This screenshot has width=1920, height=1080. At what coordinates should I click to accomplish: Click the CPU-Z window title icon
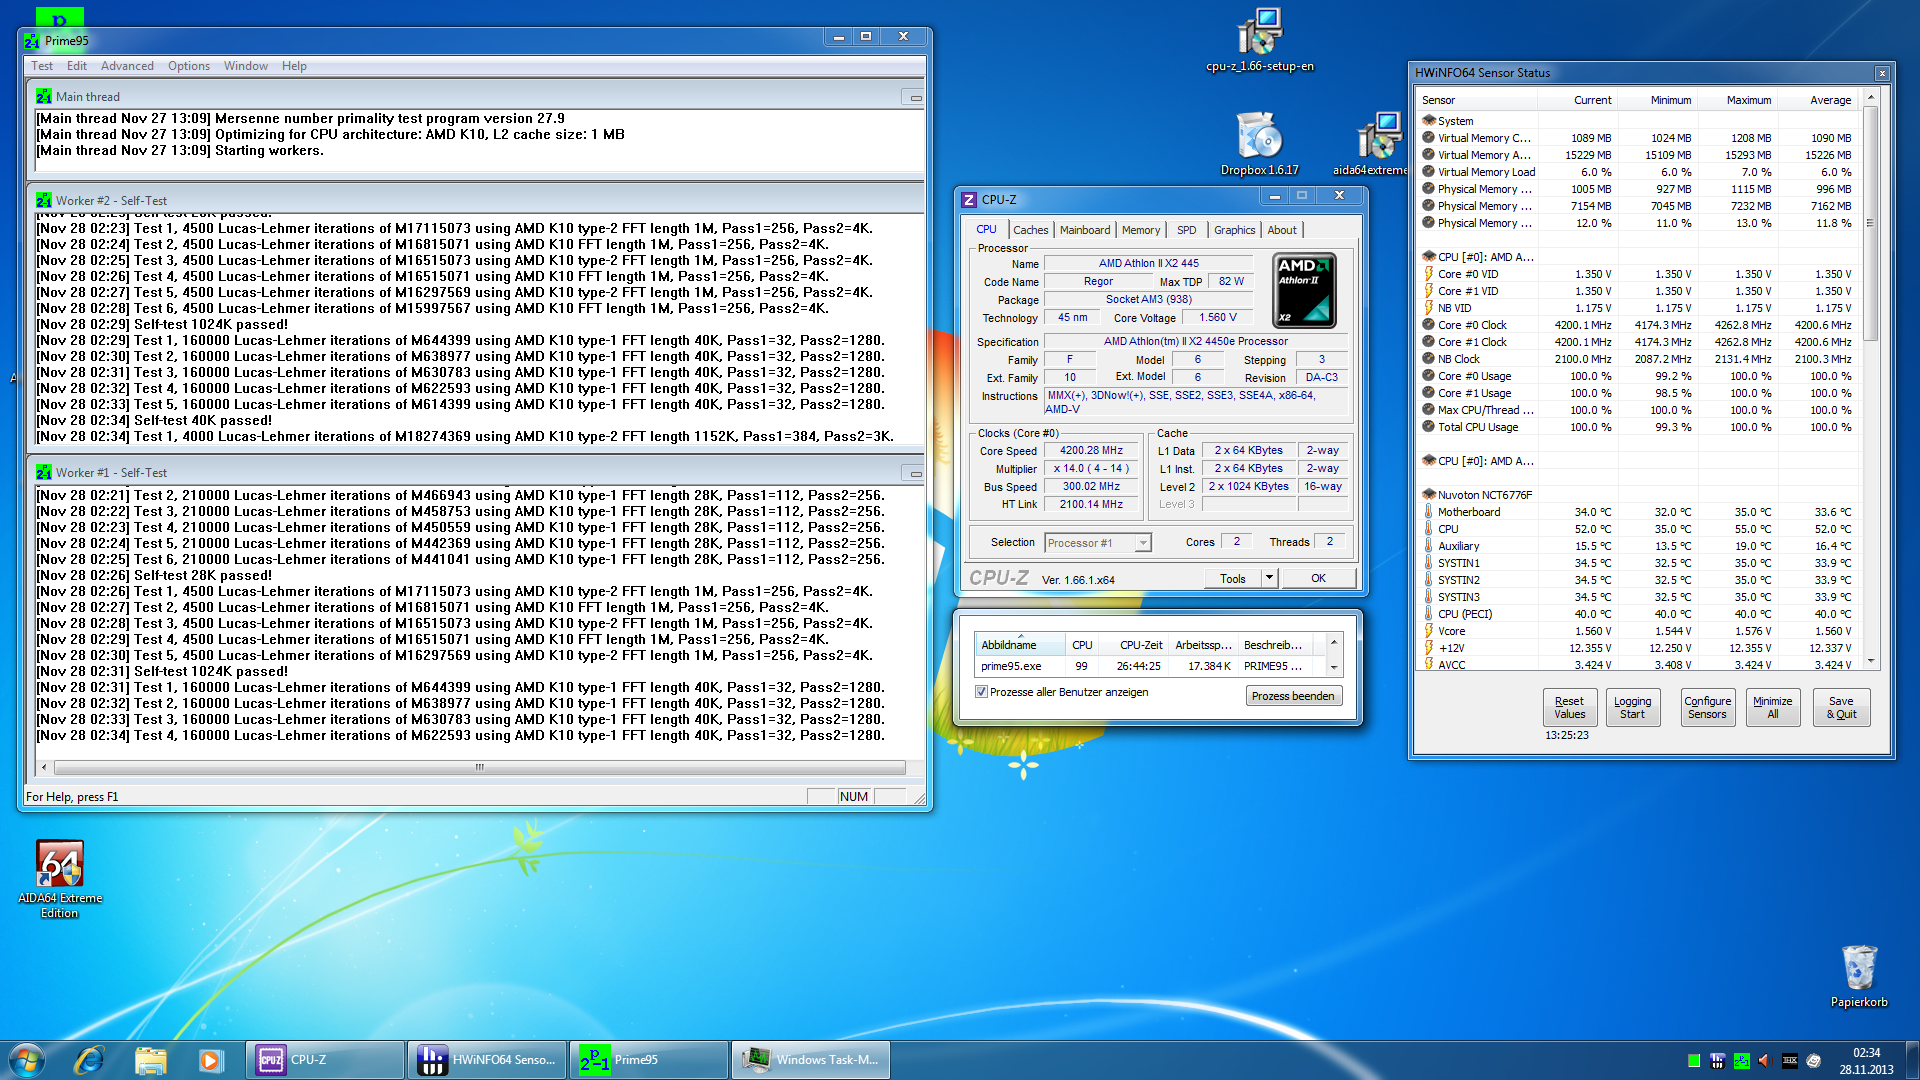969,200
